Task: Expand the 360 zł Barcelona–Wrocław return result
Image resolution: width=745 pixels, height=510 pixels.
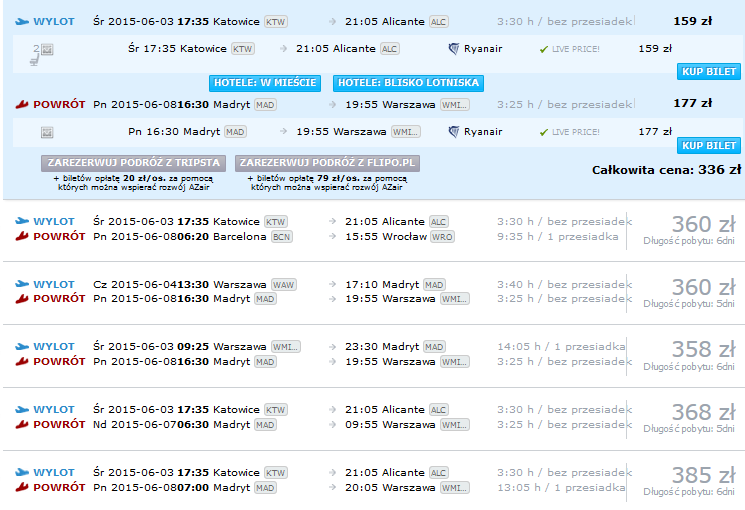Action: click(374, 230)
